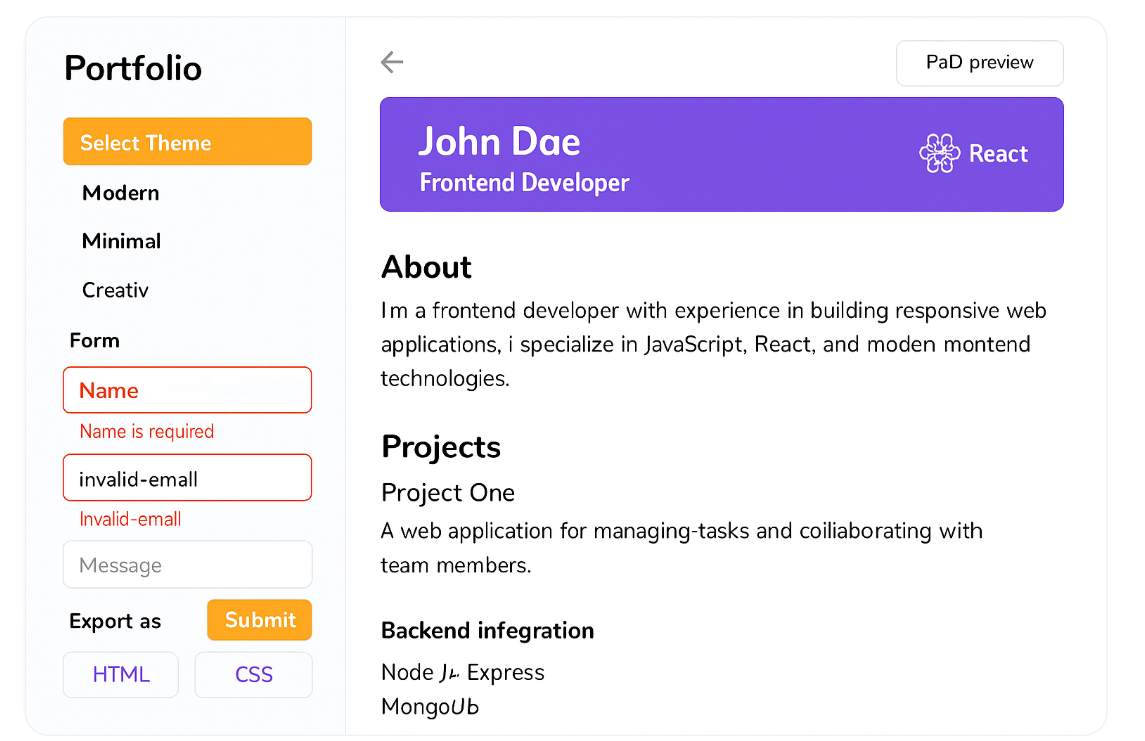Choose the Minimal theme
The width and height of the screenshot is (1145, 741).
click(121, 241)
